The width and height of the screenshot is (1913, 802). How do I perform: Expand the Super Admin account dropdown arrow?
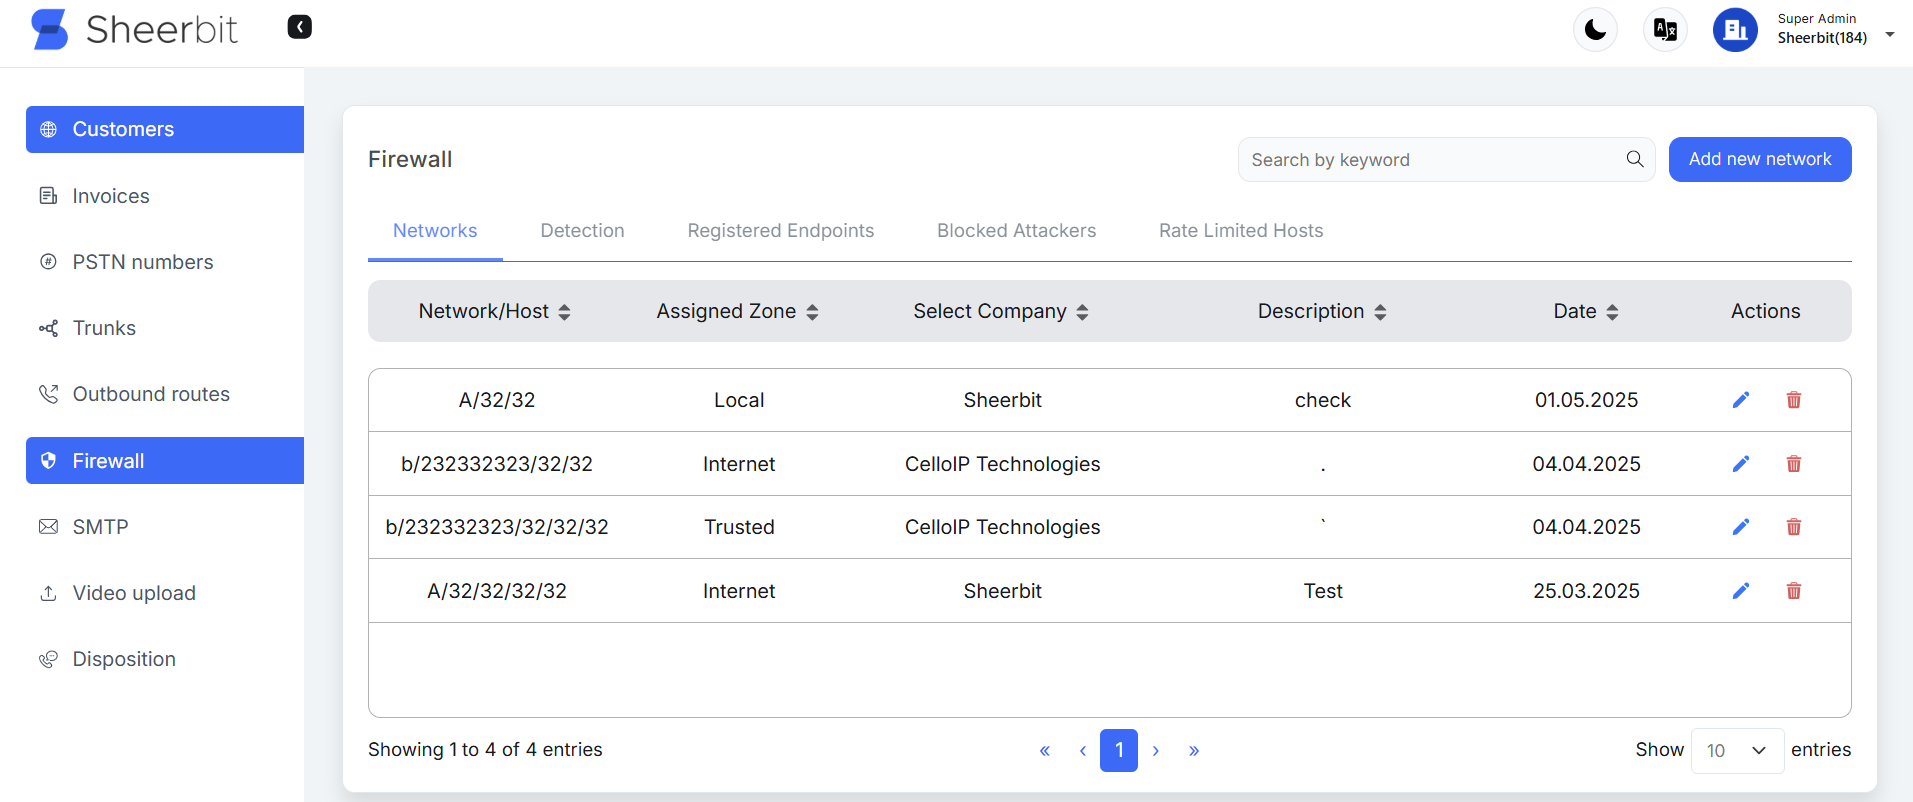coord(1889,34)
